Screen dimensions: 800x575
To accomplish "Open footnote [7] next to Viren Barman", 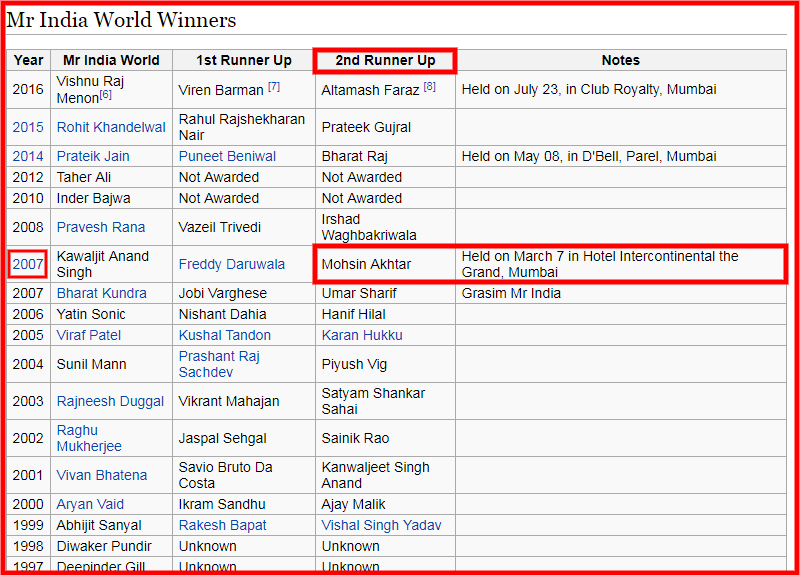I will [274, 87].
